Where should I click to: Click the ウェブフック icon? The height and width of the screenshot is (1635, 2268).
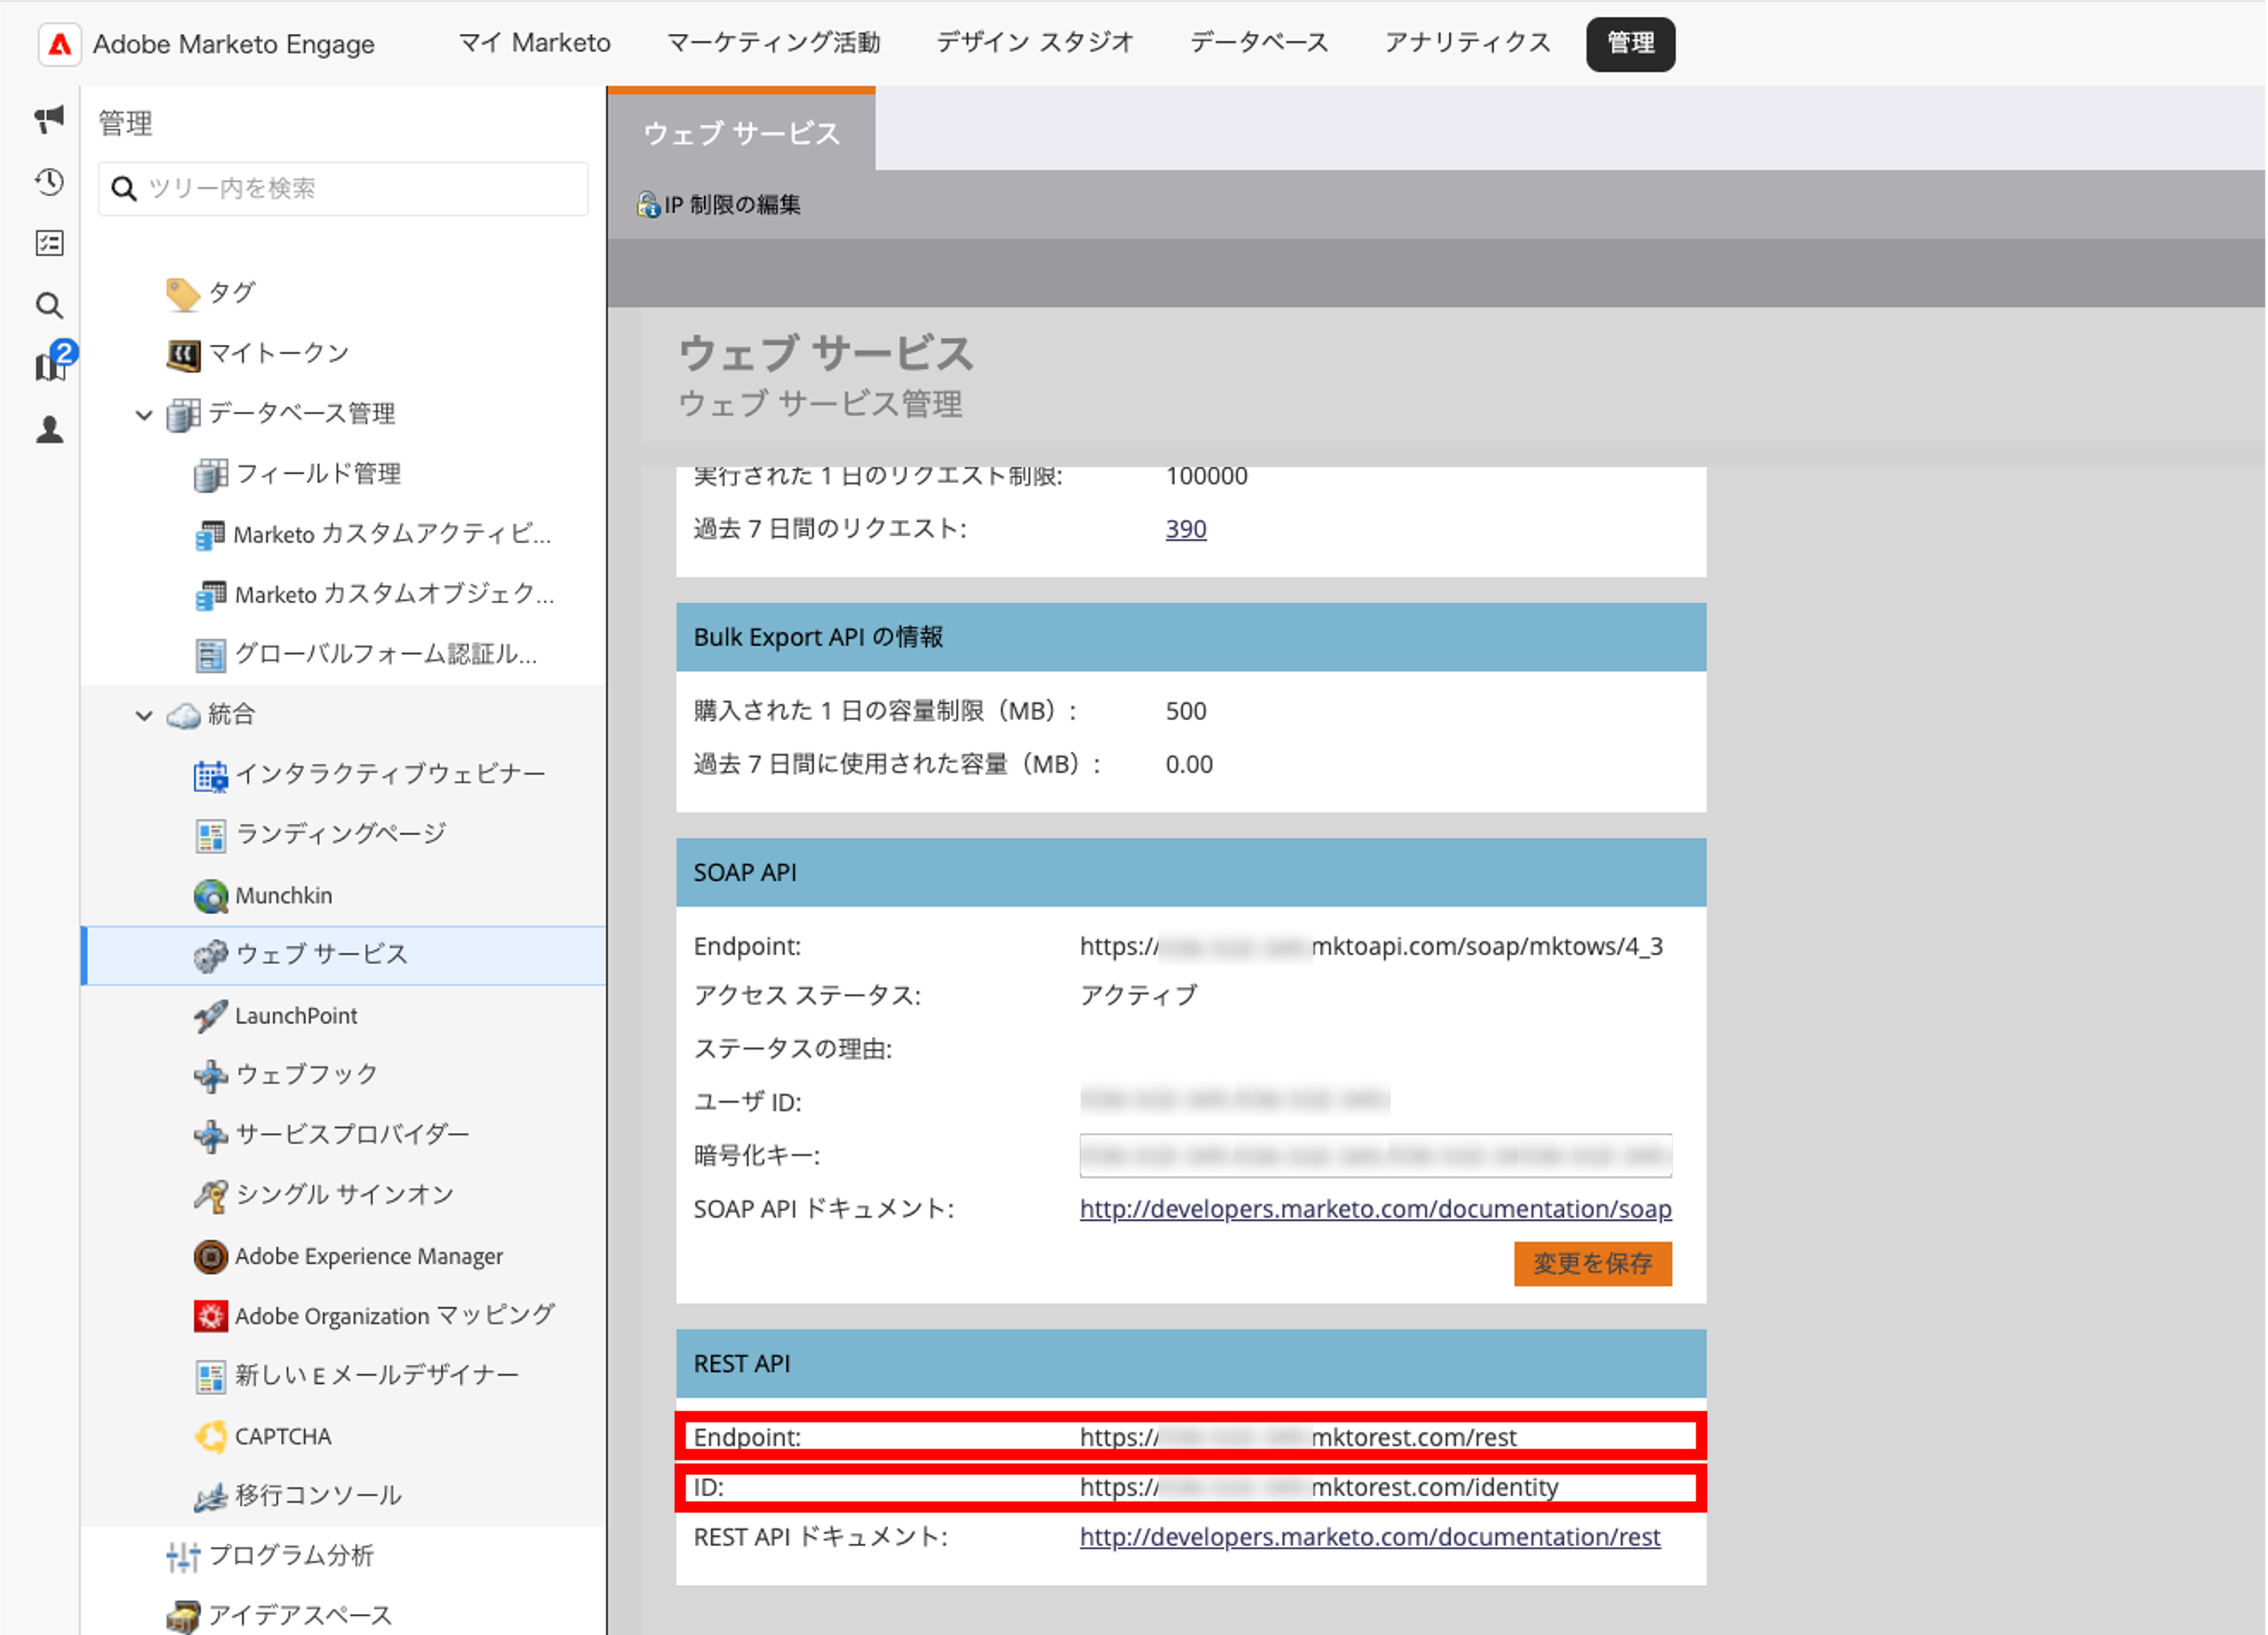pyautogui.click(x=210, y=1076)
